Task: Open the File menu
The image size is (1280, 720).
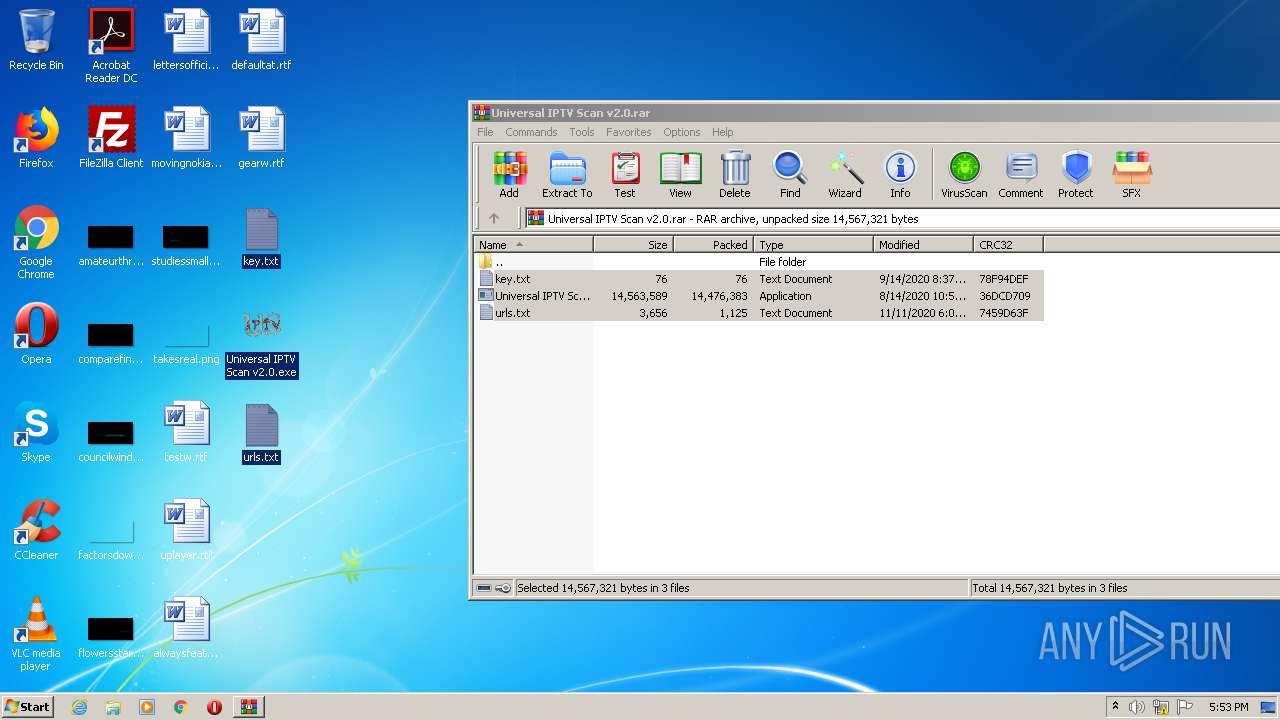Action: point(485,132)
